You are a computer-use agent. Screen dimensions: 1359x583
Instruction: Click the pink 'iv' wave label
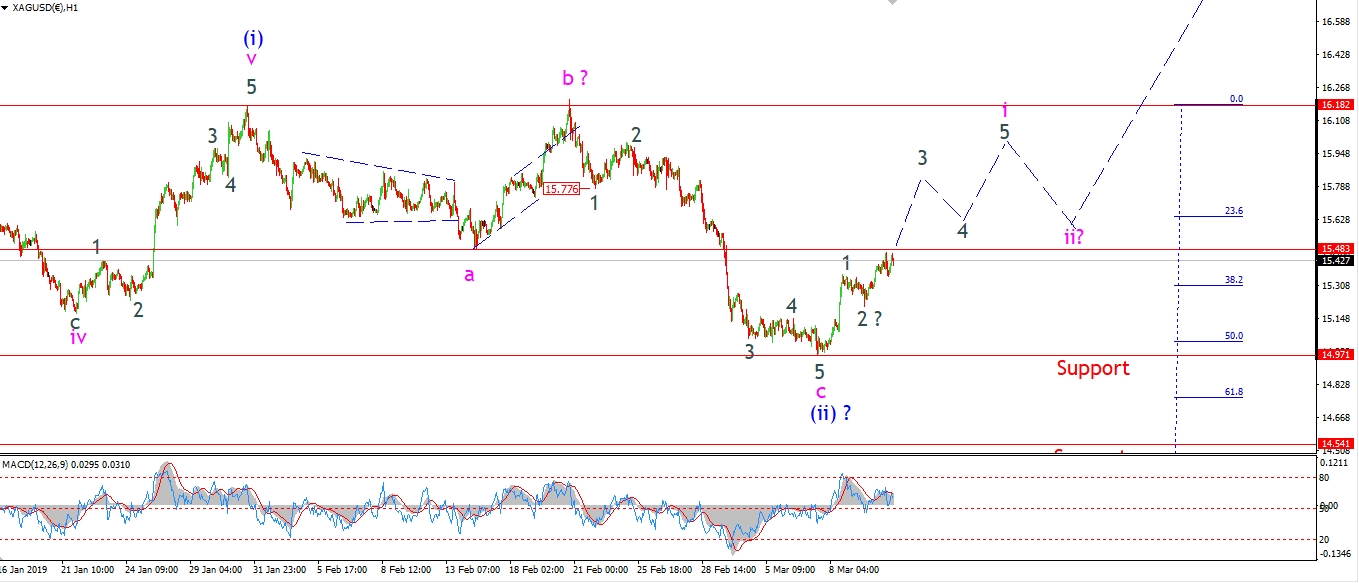pos(78,338)
